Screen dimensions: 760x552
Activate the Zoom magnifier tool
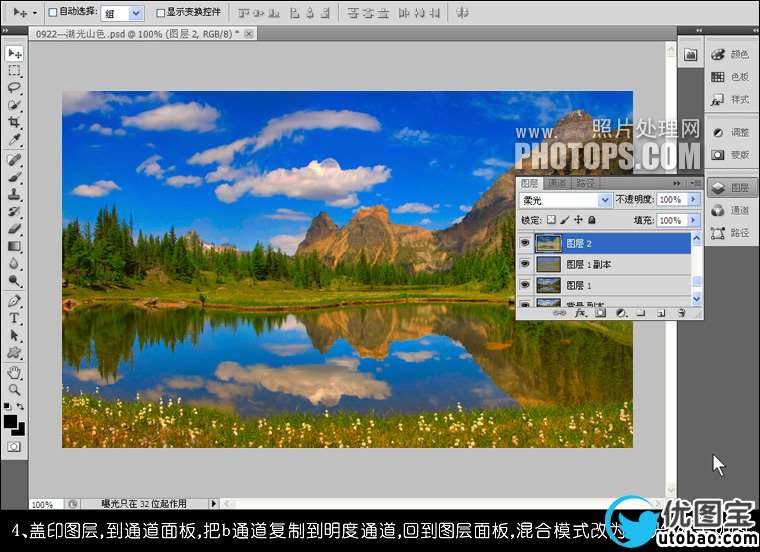coord(15,389)
